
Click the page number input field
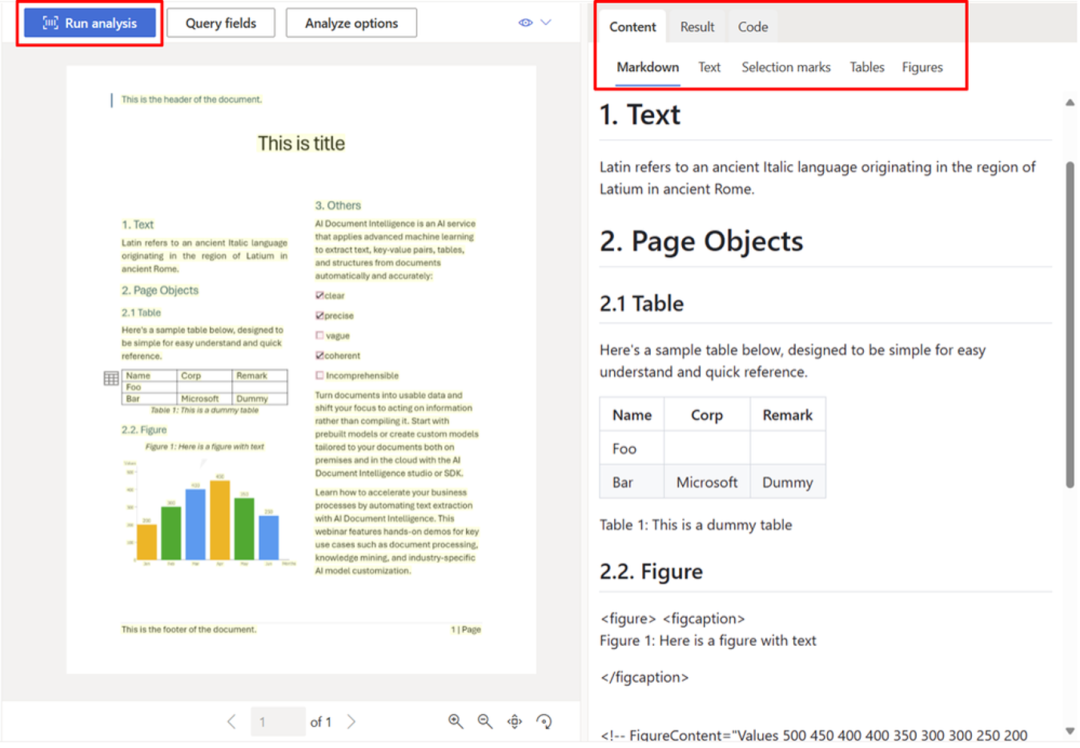pos(278,721)
